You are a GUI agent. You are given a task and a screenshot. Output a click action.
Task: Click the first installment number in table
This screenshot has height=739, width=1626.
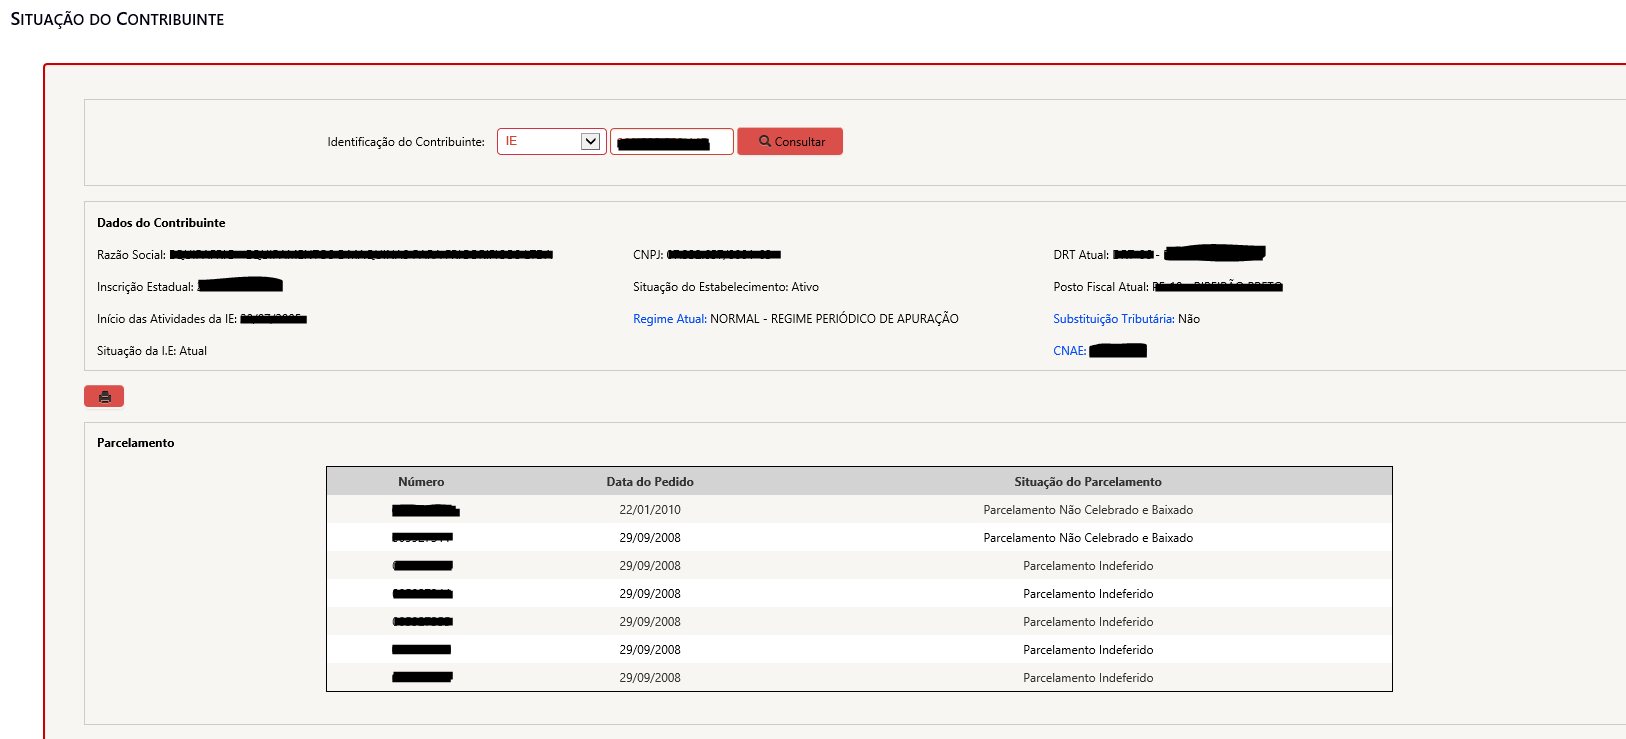click(425, 511)
